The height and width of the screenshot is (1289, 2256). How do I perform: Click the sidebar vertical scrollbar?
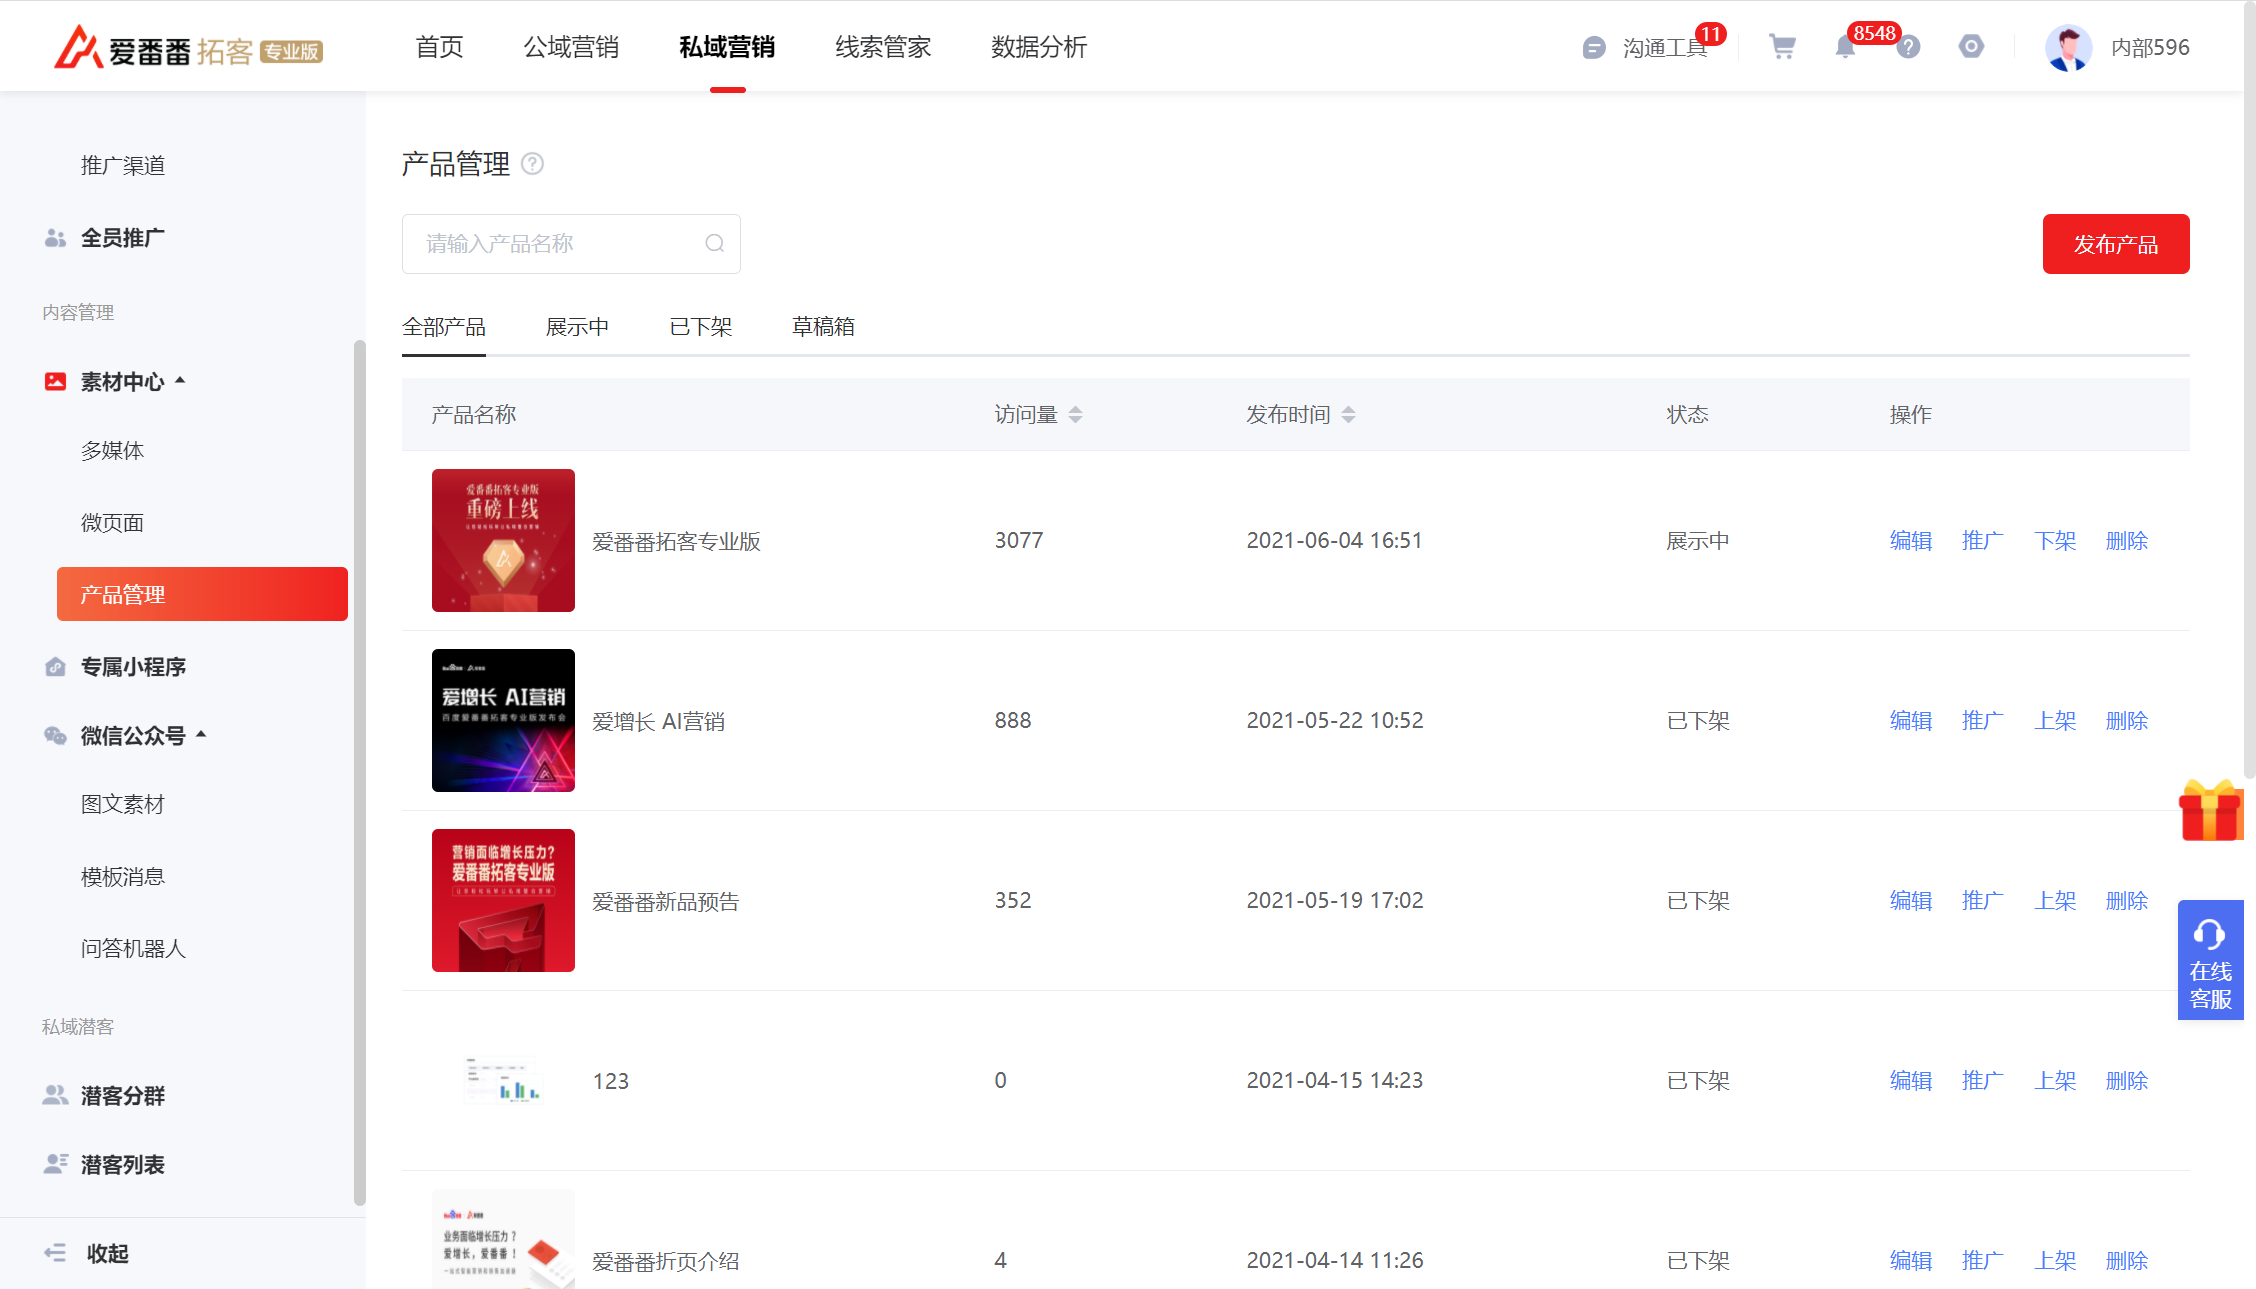point(359,773)
